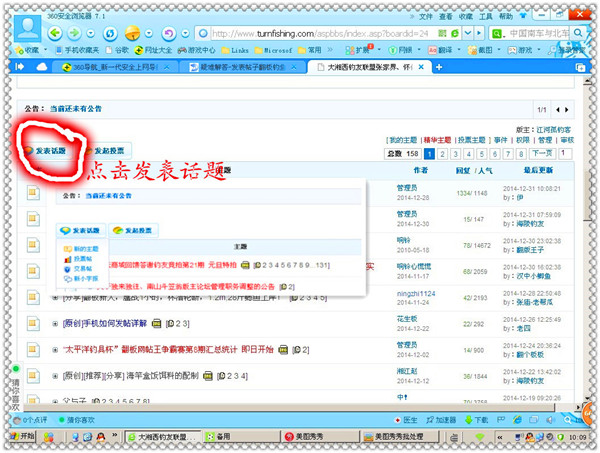The image size is (600, 453).
Task: Open the 常用 bookmark folder
Action: tap(310, 50)
